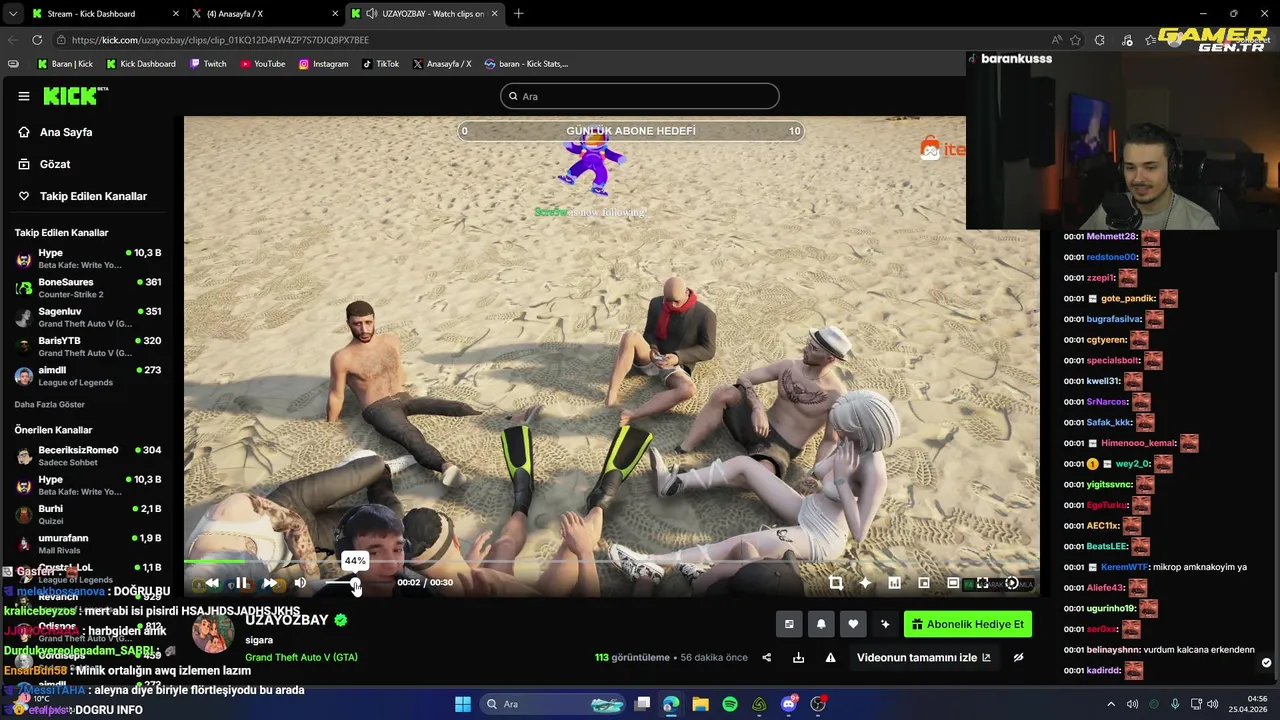Viewport: 1280px width, 720px height.
Task: Show hidden system tray icons chevron
Action: tap(1110, 704)
